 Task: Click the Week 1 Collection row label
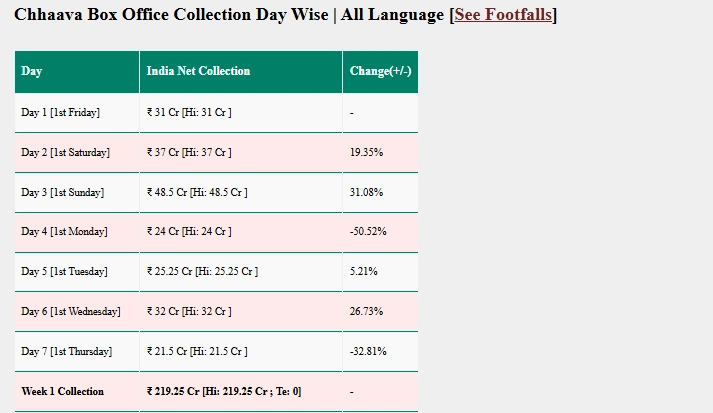coord(62,391)
